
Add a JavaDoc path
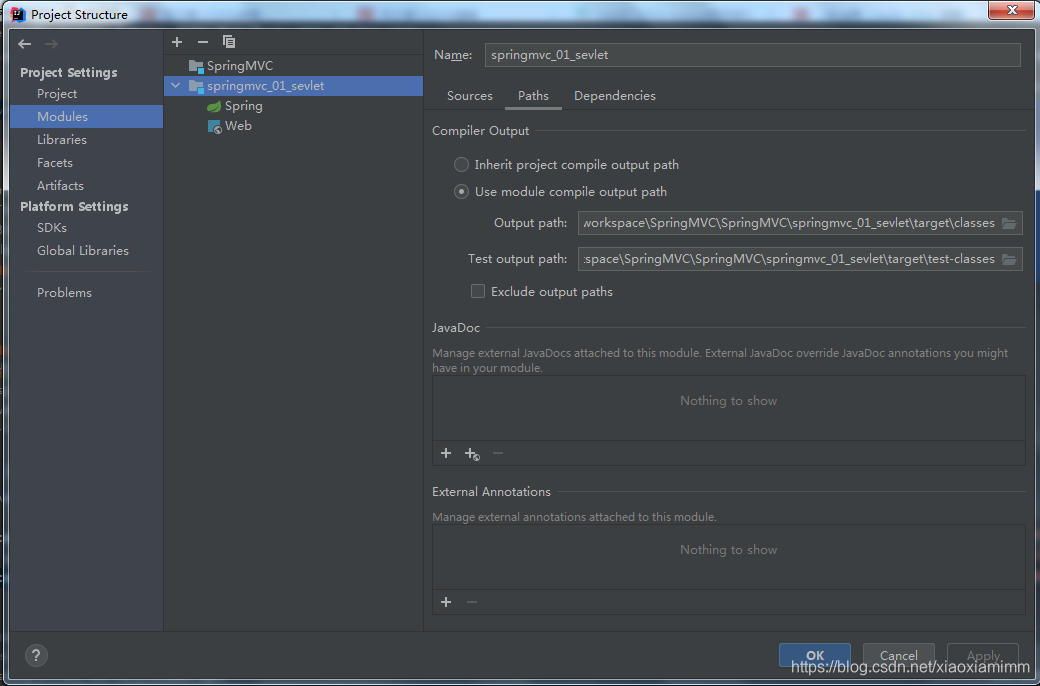pos(446,453)
